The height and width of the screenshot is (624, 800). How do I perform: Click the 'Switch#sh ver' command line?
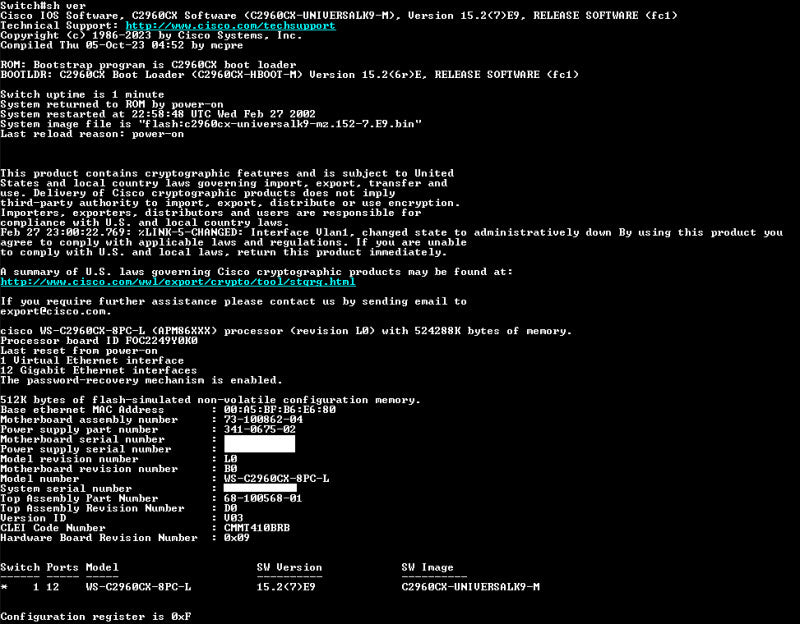pyautogui.click(x=43, y=6)
